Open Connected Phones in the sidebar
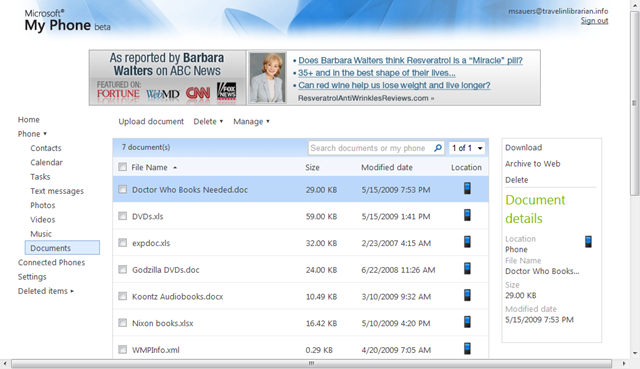The image size is (640, 369). 51,262
